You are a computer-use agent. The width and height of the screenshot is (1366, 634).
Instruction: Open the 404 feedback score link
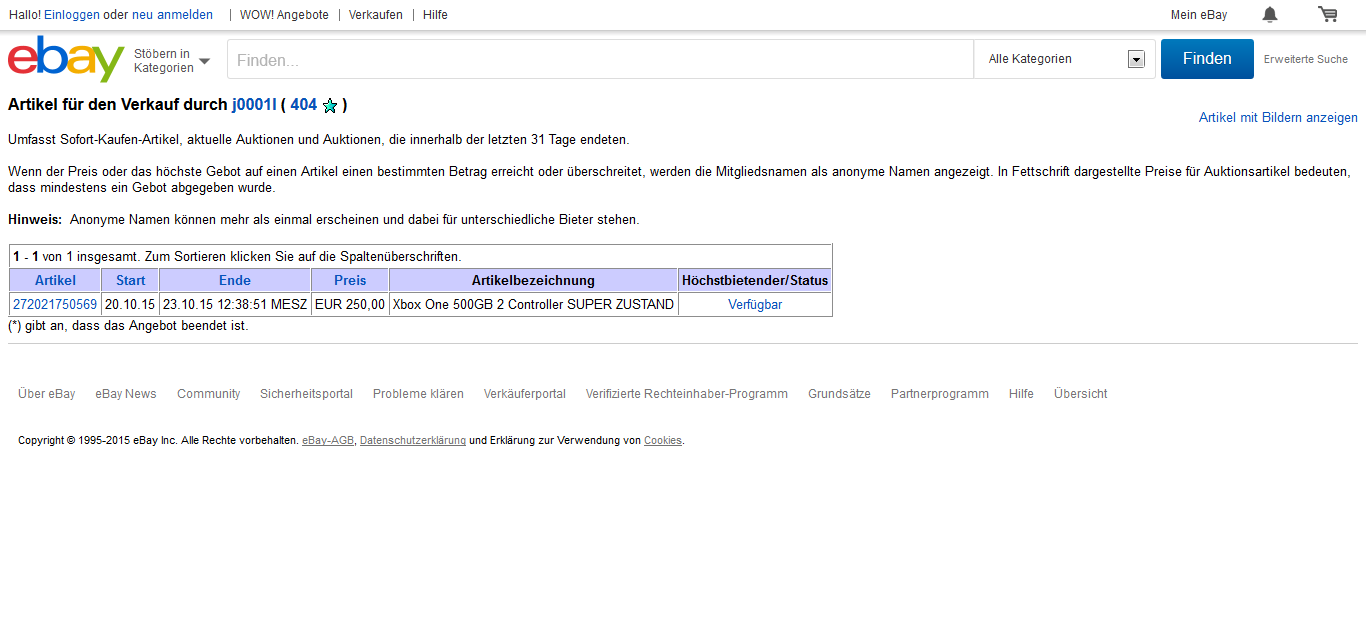[x=304, y=105]
